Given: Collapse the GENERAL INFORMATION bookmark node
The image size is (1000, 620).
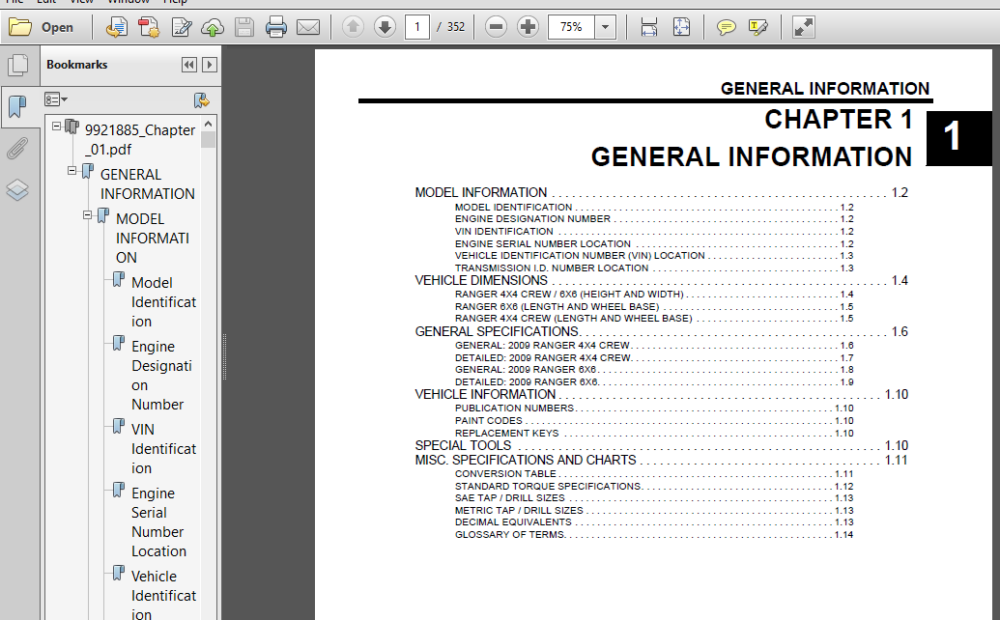Looking at the screenshot, I should point(72,171).
